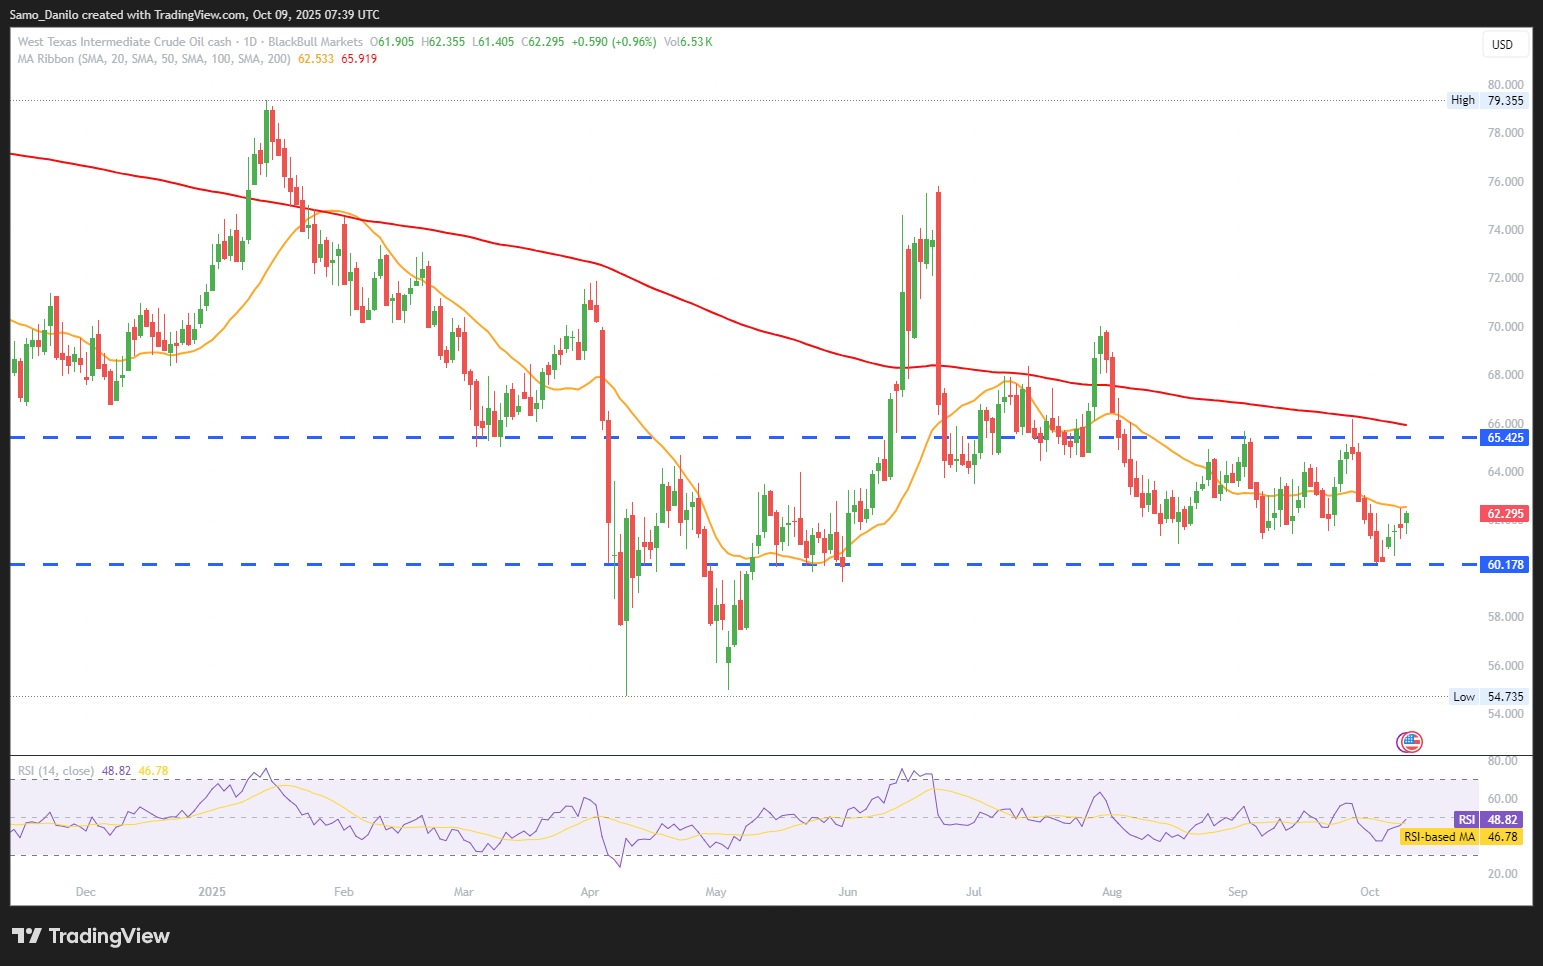Viewport: 1543px width, 966px height.
Task: Select the yellow RSI-based MA 46.78 tag
Action: point(1460,837)
